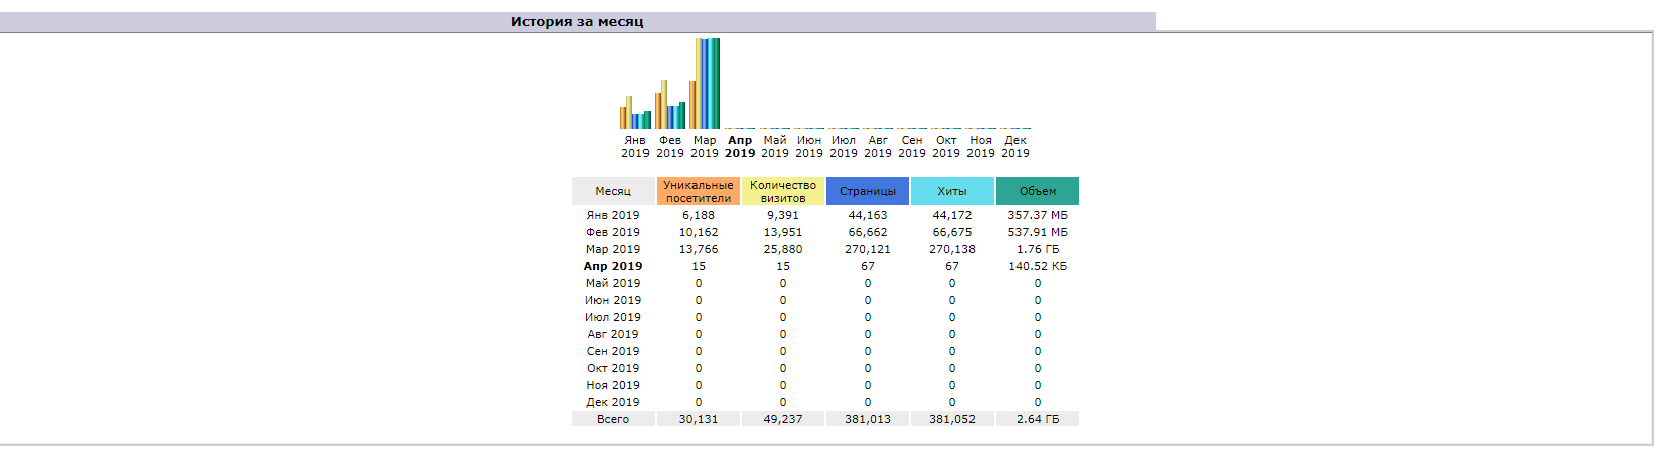Select the yellow "Количество визитов" column header

click(783, 191)
